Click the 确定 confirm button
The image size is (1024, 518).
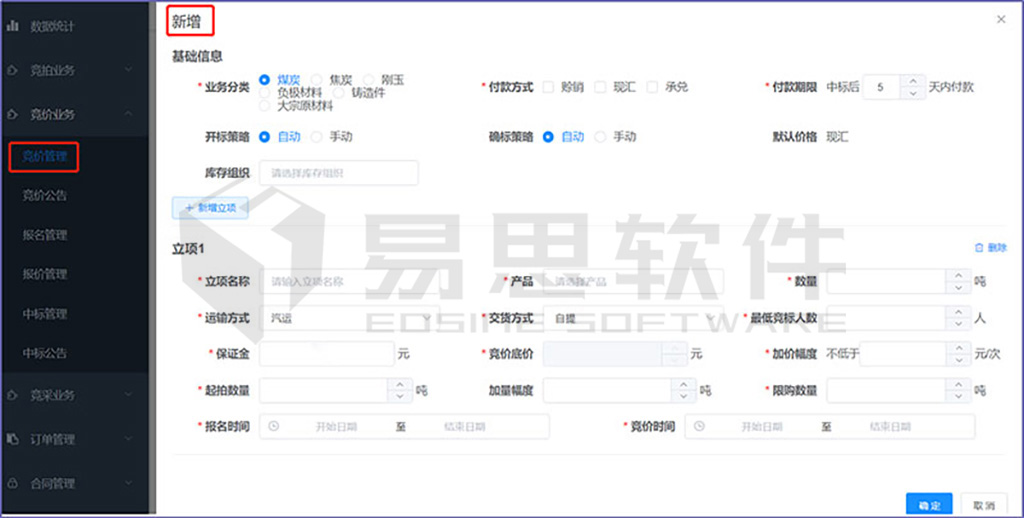coord(929,505)
